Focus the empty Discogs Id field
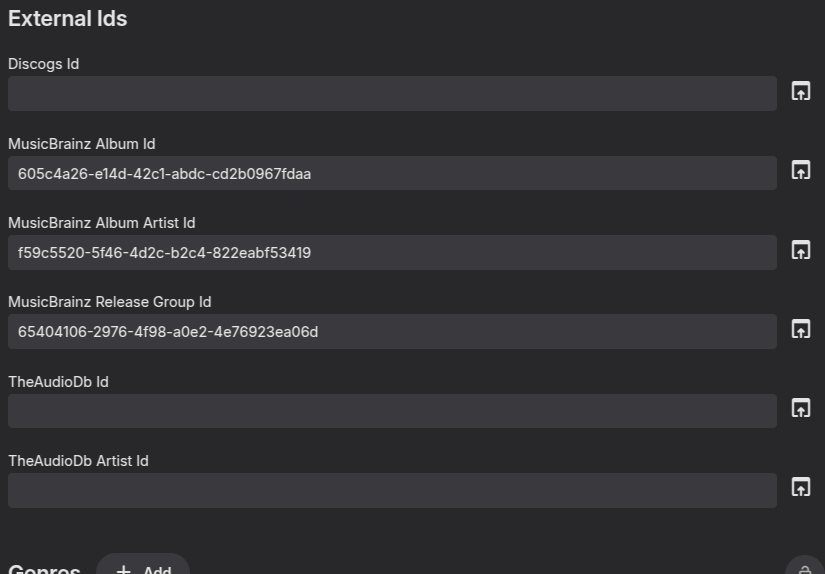825x574 pixels. click(x=392, y=93)
